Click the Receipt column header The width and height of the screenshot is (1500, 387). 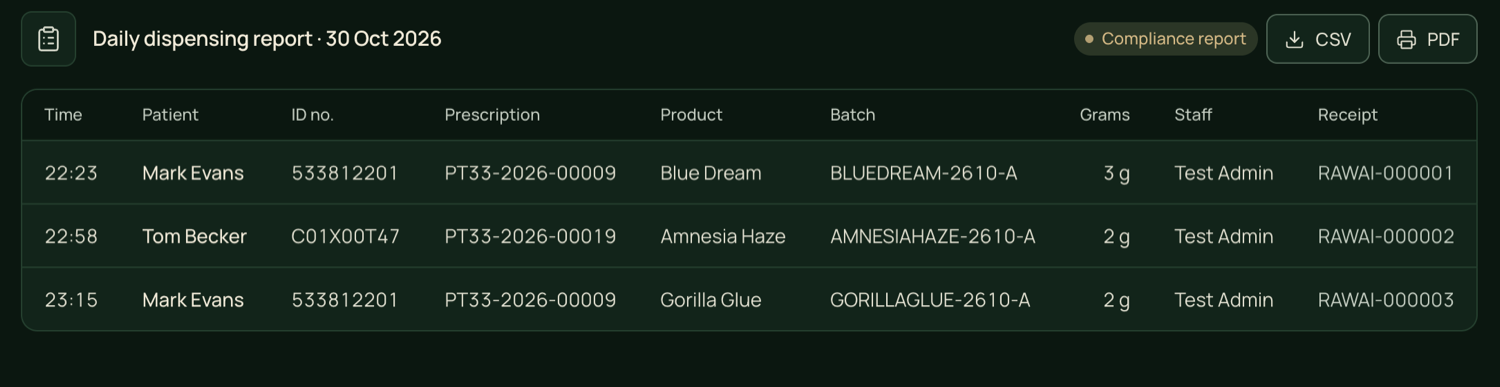(x=1347, y=115)
